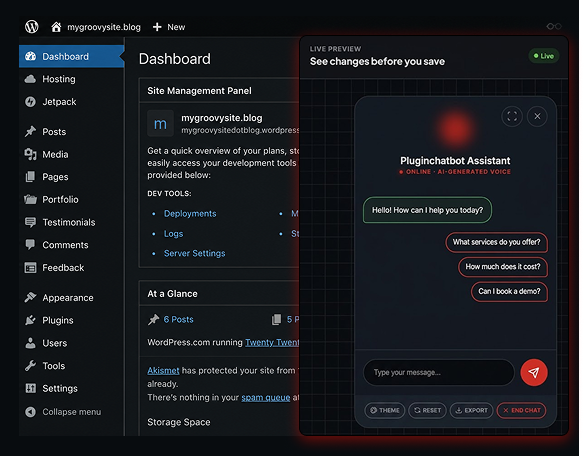
Task: Choose 'How much does it cost?' suggestion
Action: (x=503, y=267)
